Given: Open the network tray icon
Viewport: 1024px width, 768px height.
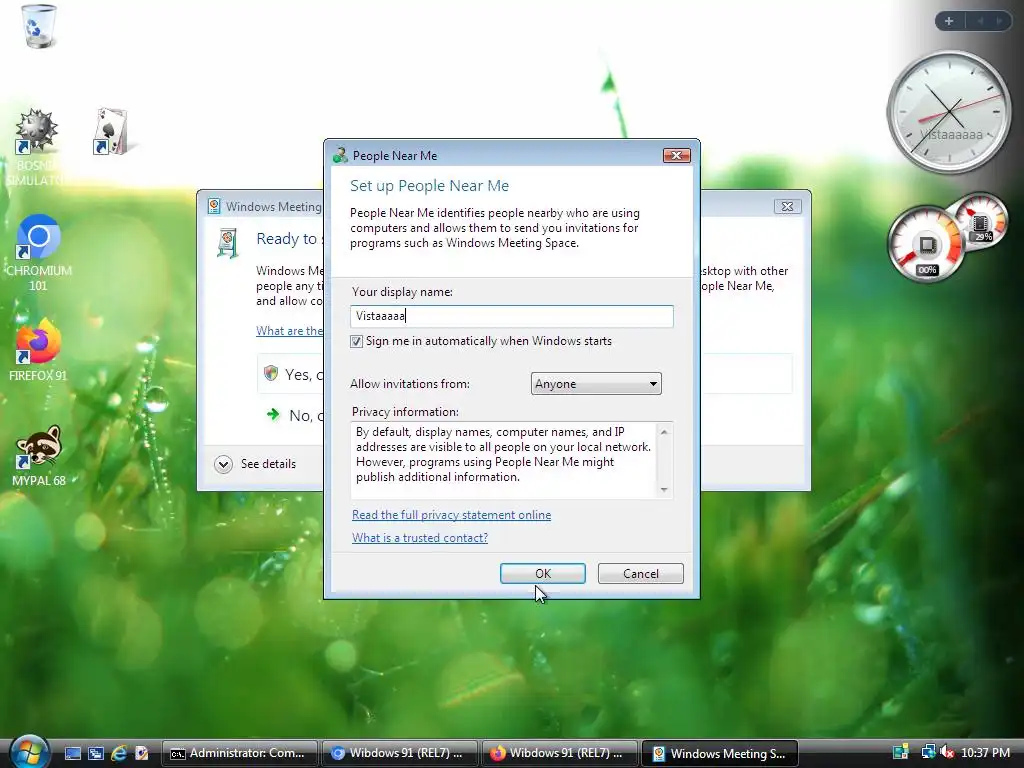Looking at the screenshot, I should pos(928,752).
